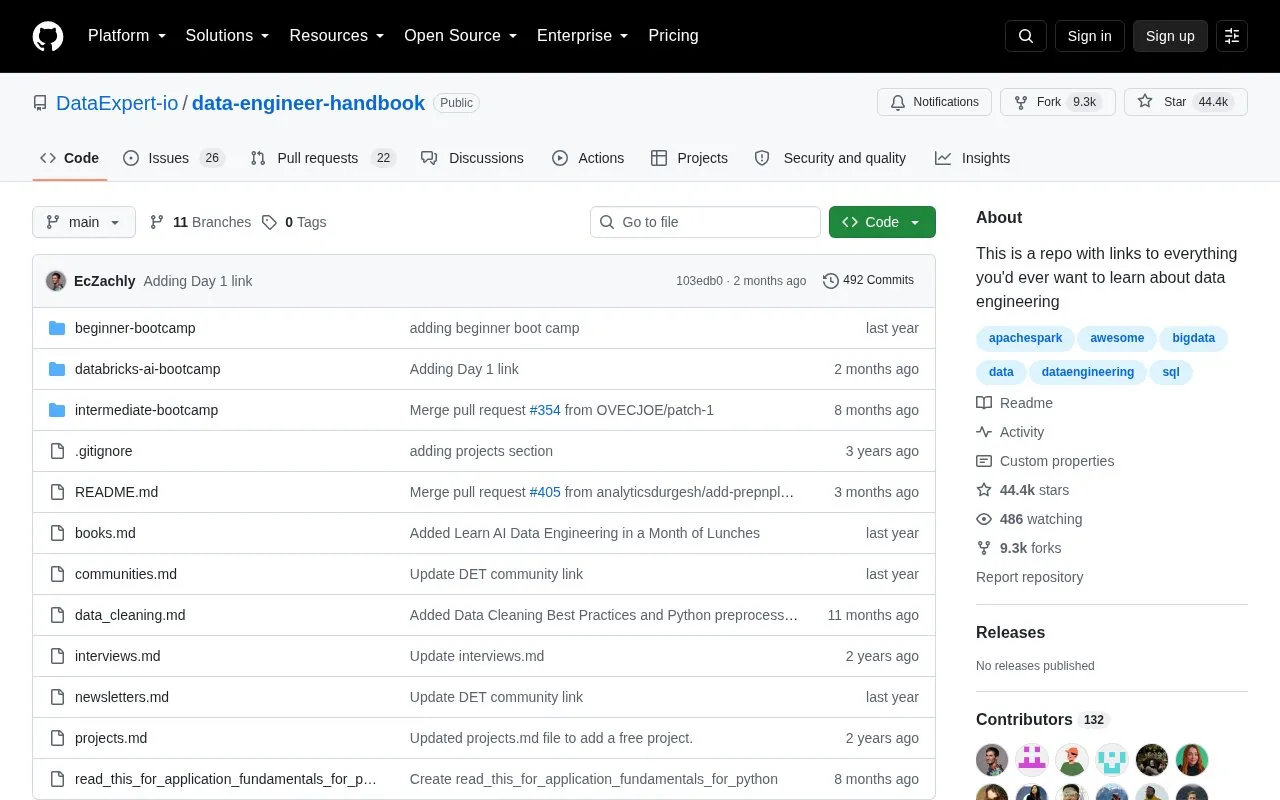Open the search magnifier button
The width and height of the screenshot is (1280, 800).
pos(1026,36)
